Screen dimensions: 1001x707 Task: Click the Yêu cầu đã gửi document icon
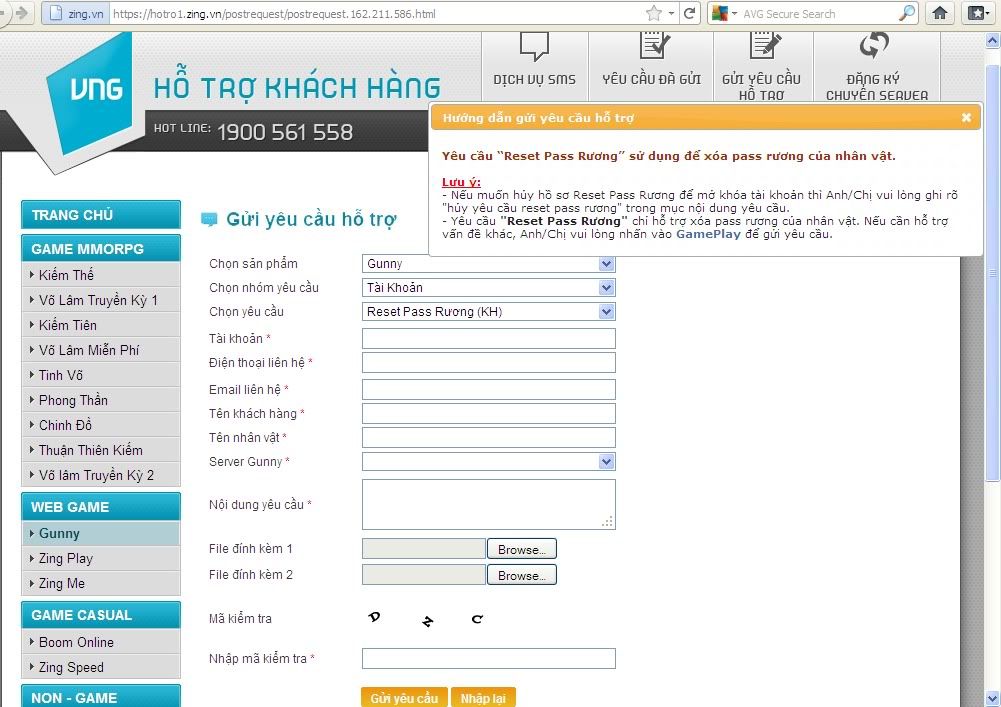654,45
